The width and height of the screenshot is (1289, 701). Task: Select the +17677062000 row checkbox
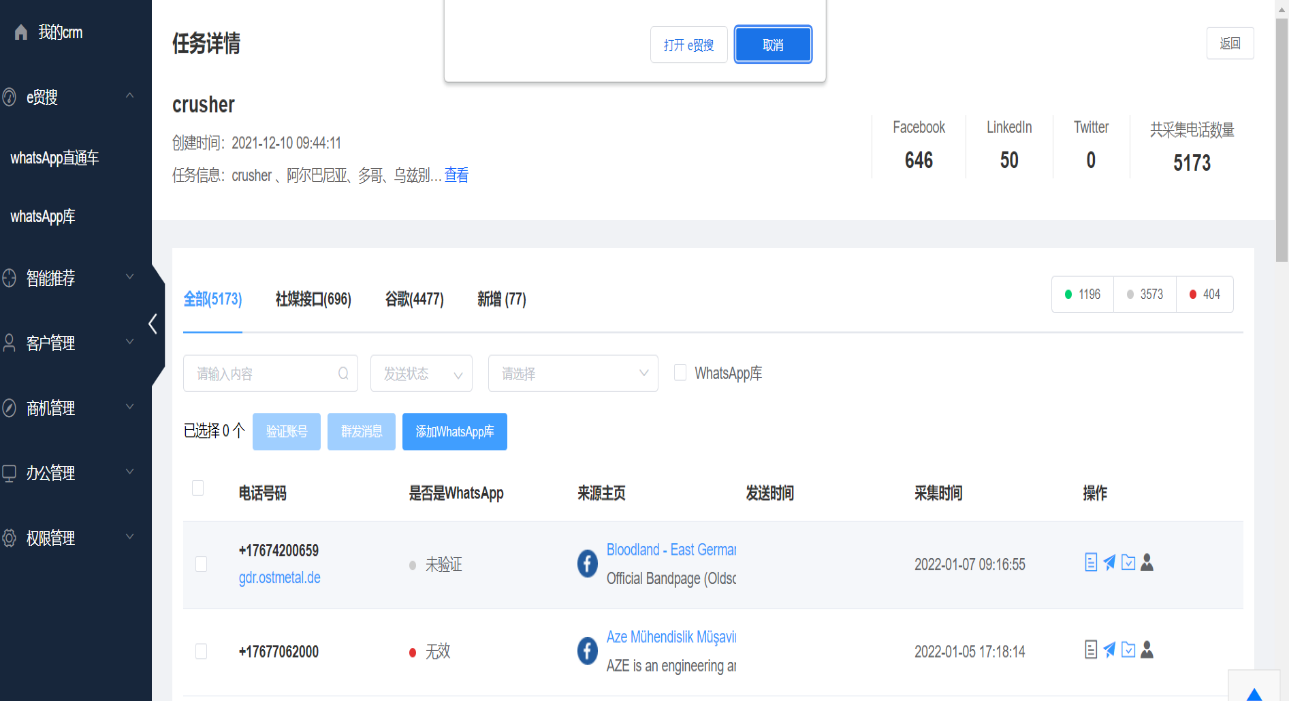click(201, 651)
